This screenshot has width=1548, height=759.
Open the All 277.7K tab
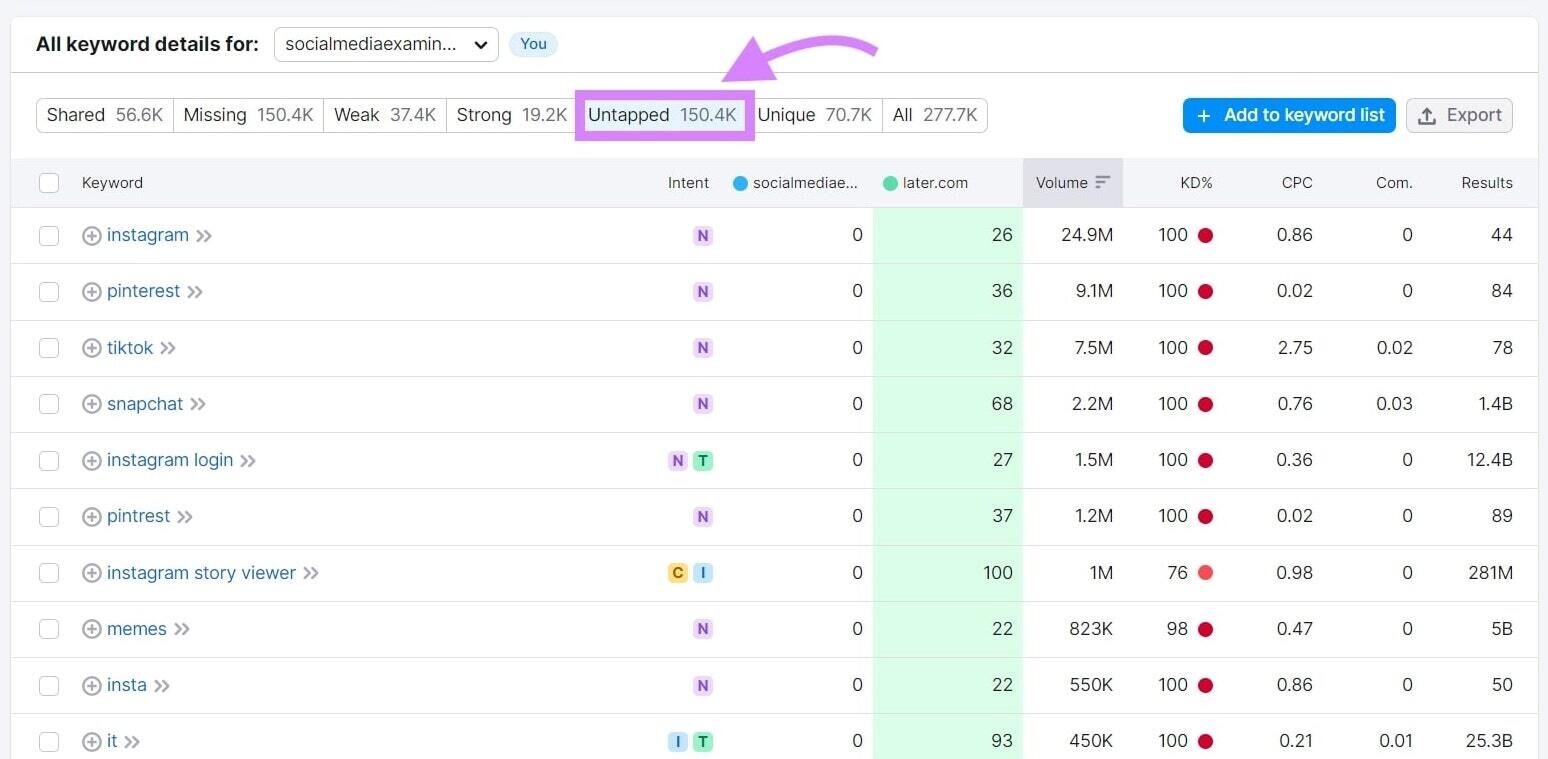(934, 114)
